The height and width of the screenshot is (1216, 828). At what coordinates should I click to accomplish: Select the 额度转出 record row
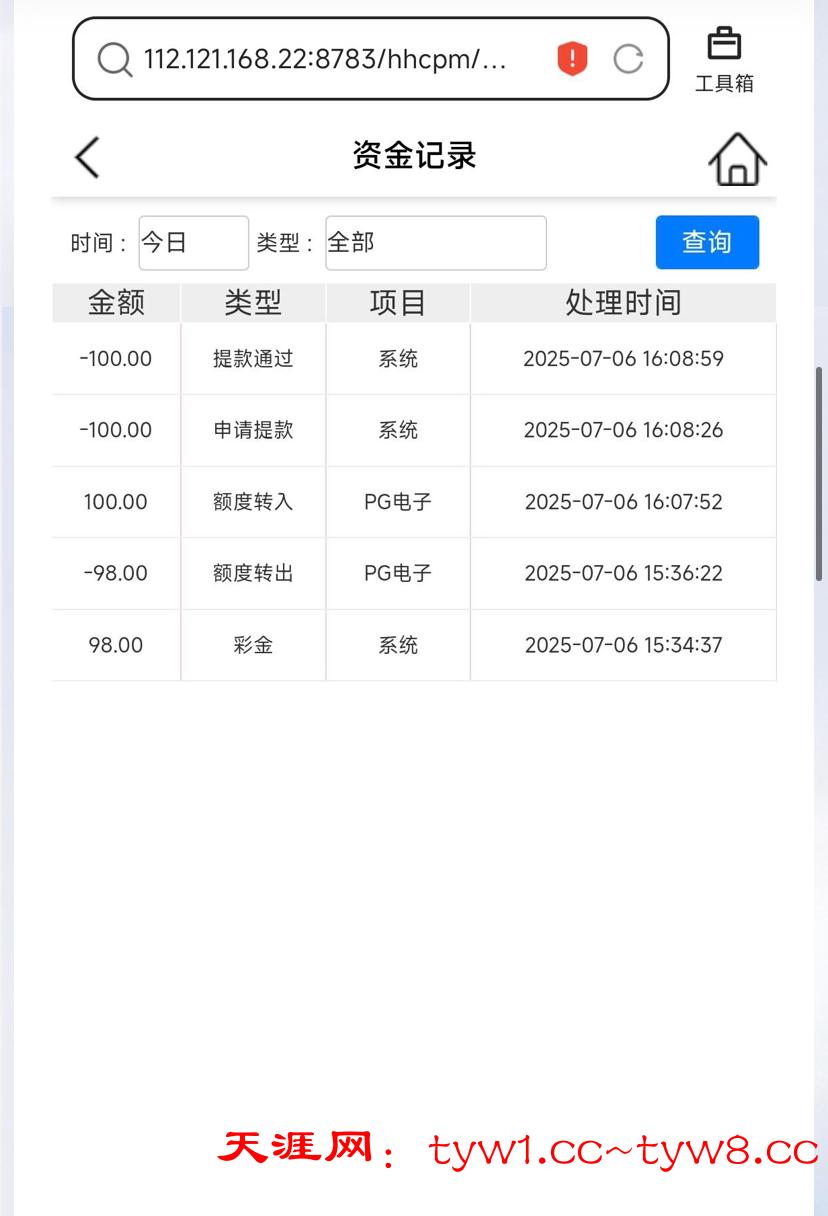[x=253, y=573]
